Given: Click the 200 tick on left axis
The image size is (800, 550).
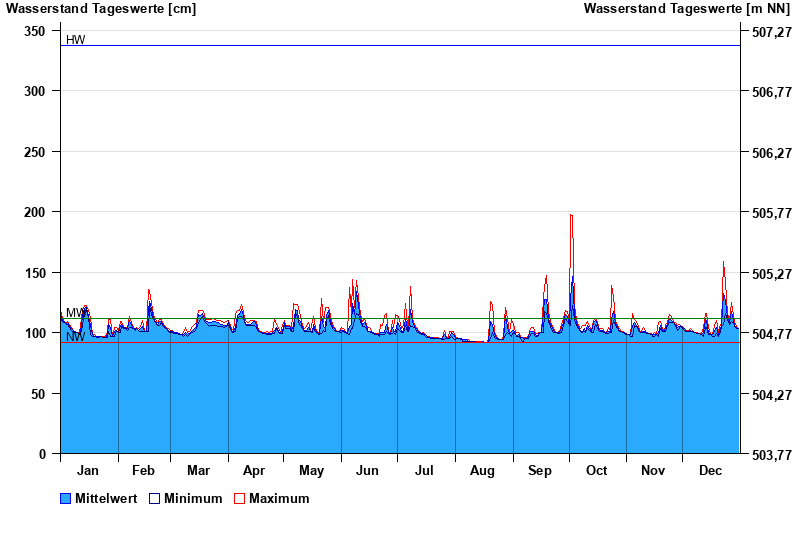Looking at the screenshot, I should pyautogui.click(x=35, y=212).
